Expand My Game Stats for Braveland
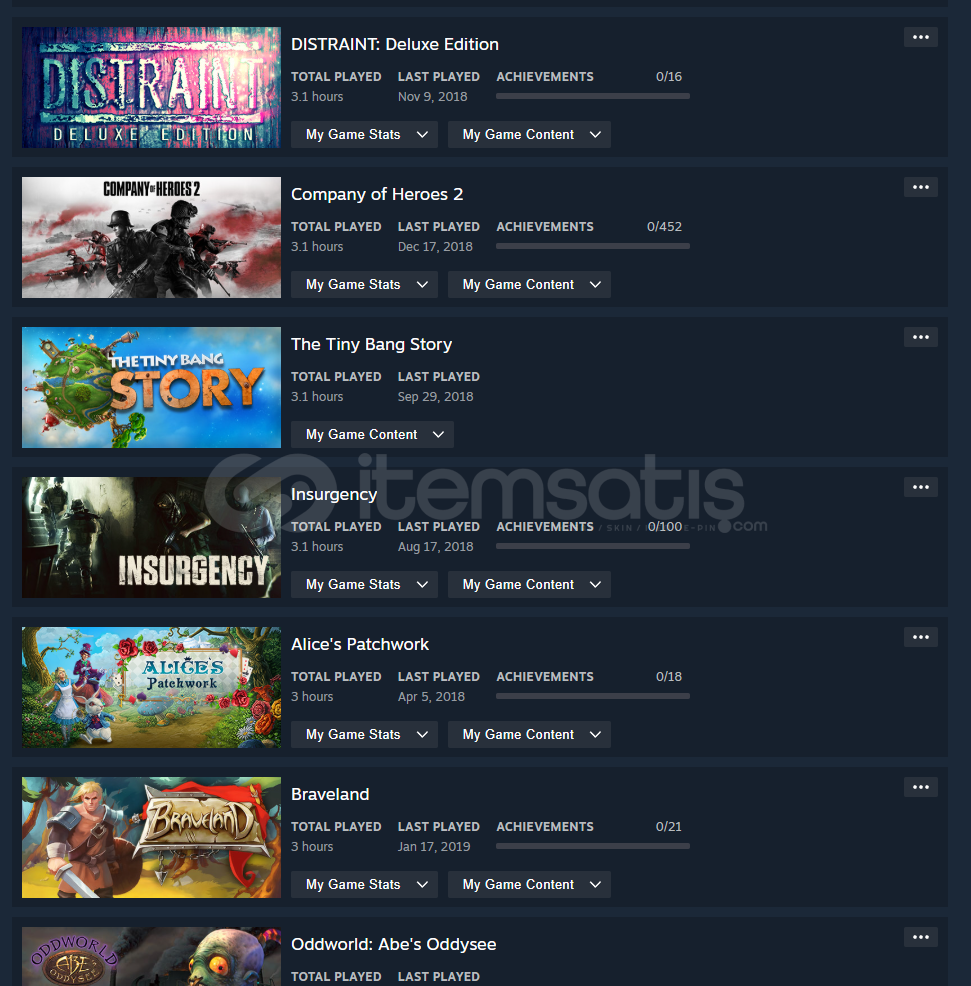 (x=364, y=885)
